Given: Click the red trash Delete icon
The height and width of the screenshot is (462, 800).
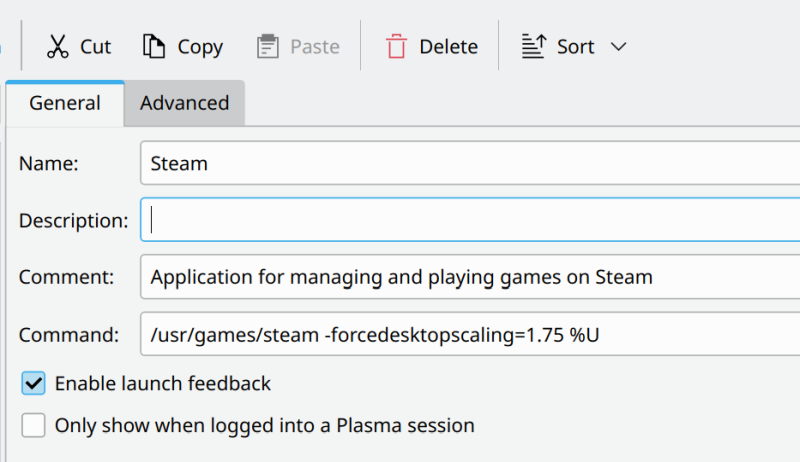Looking at the screenshot, I should pyautogui.click(x=397, y=46).
